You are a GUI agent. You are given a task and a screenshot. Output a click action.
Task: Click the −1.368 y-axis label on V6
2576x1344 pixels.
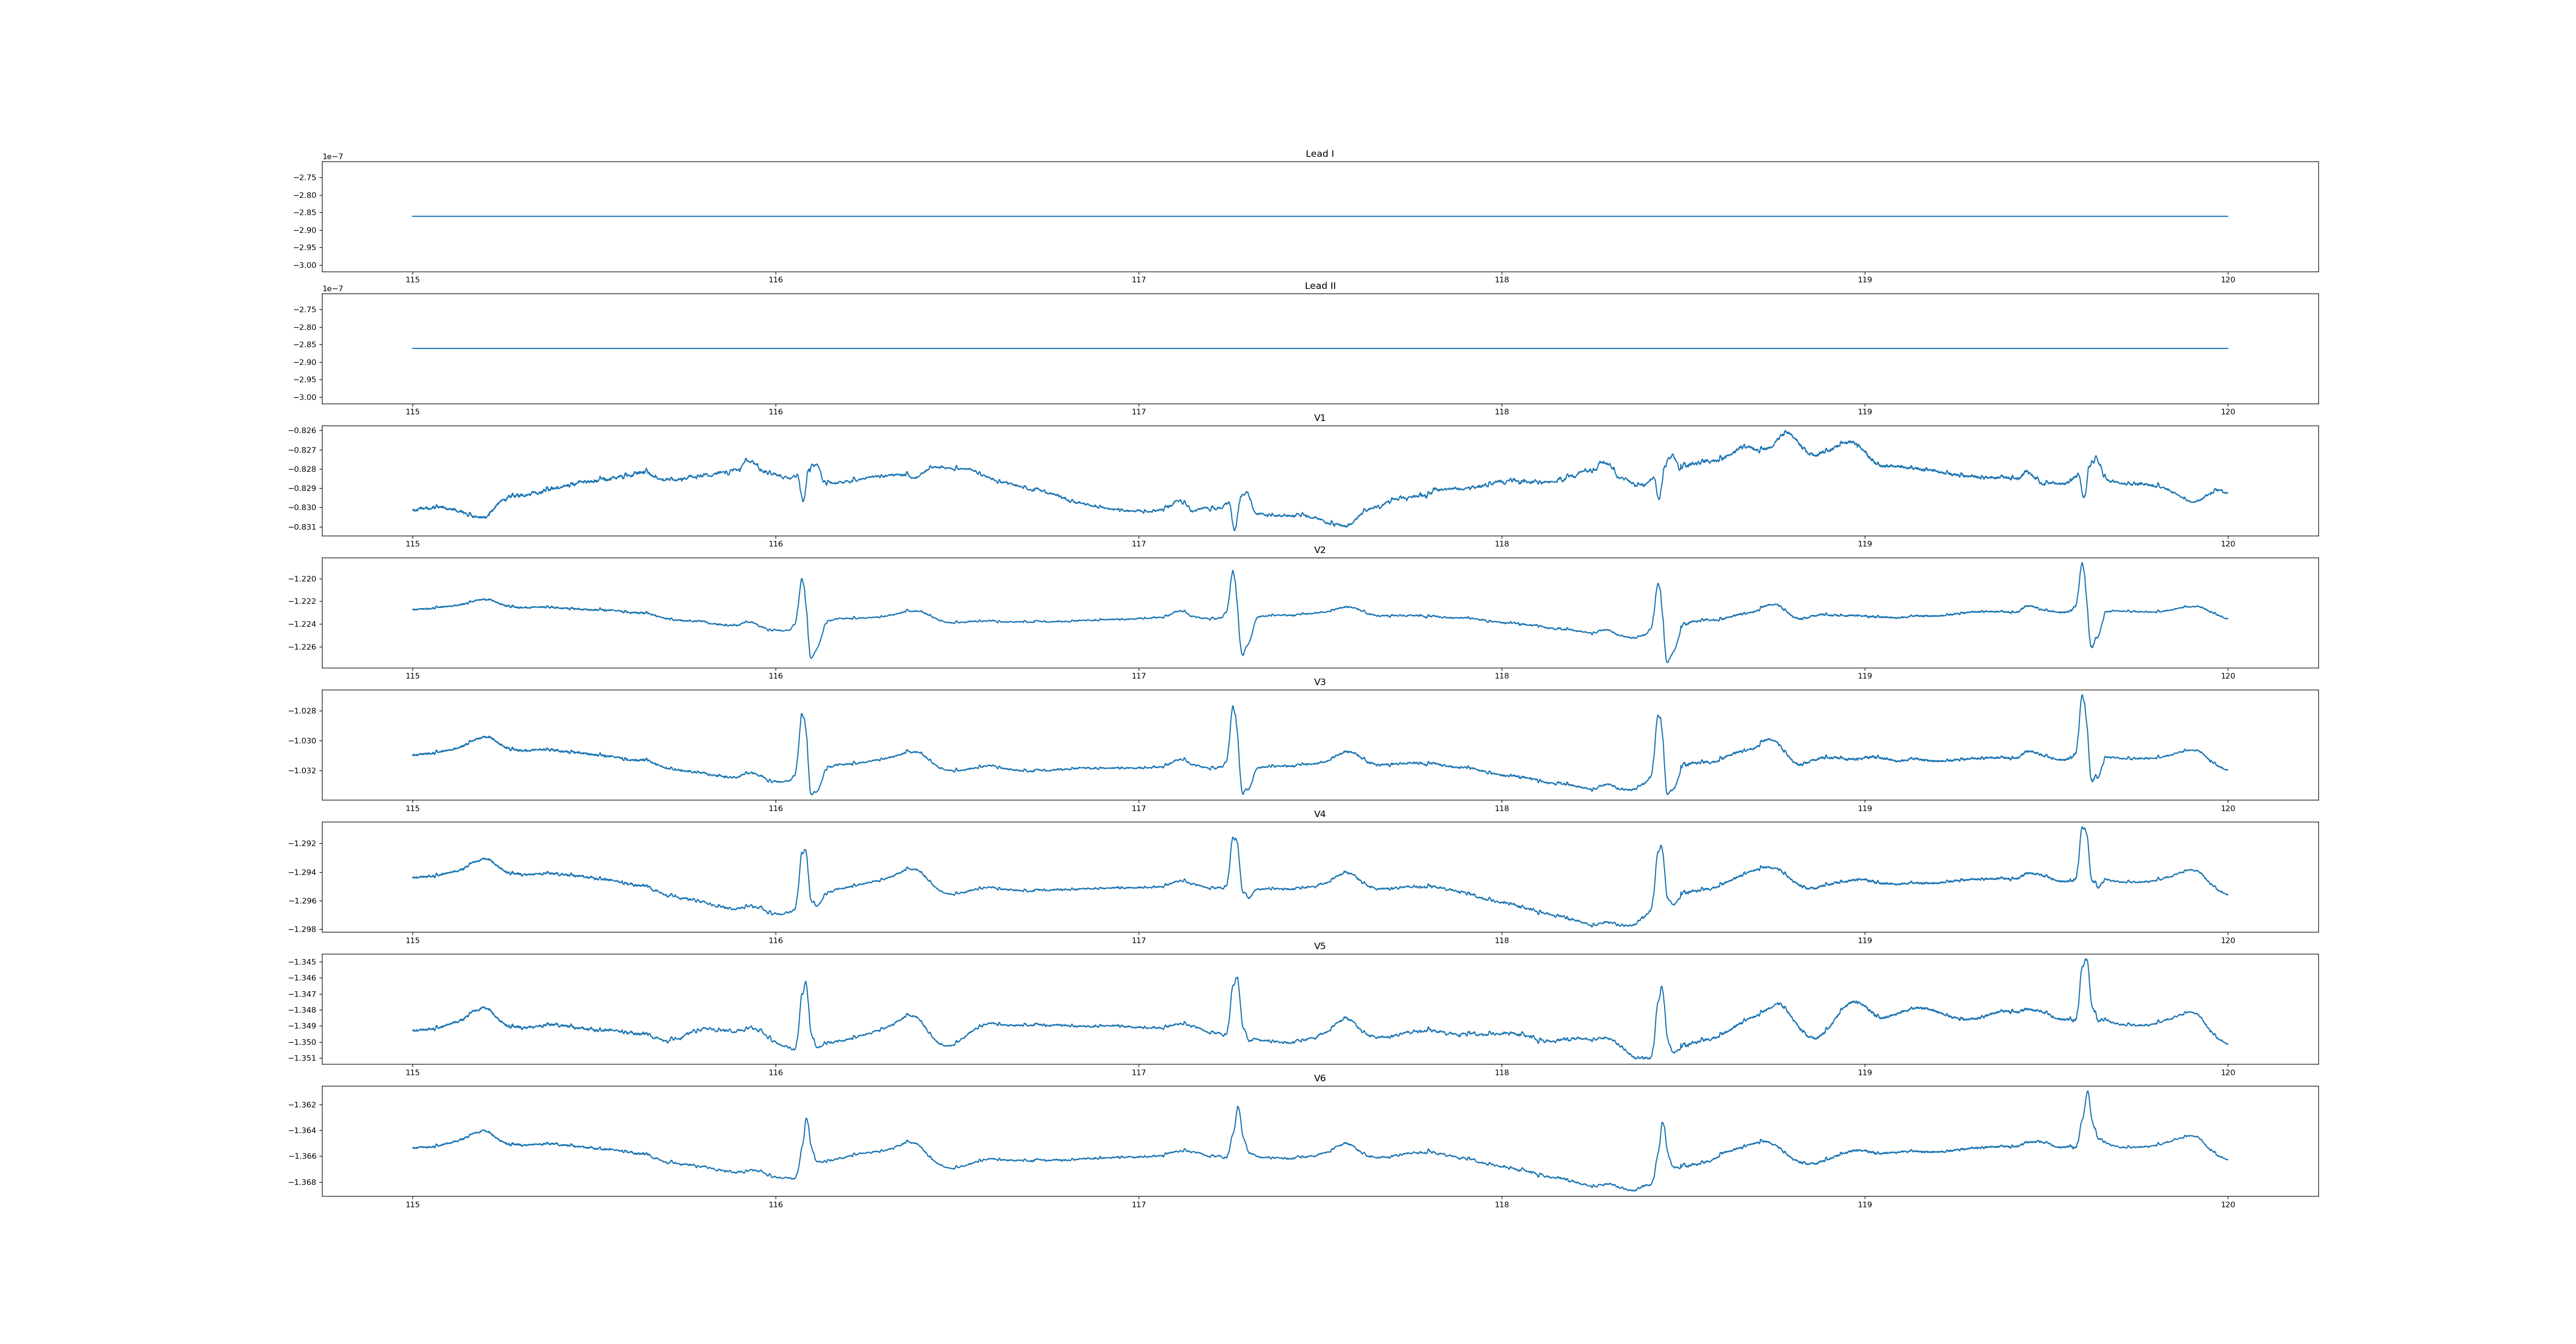(x=302, y=1182)
